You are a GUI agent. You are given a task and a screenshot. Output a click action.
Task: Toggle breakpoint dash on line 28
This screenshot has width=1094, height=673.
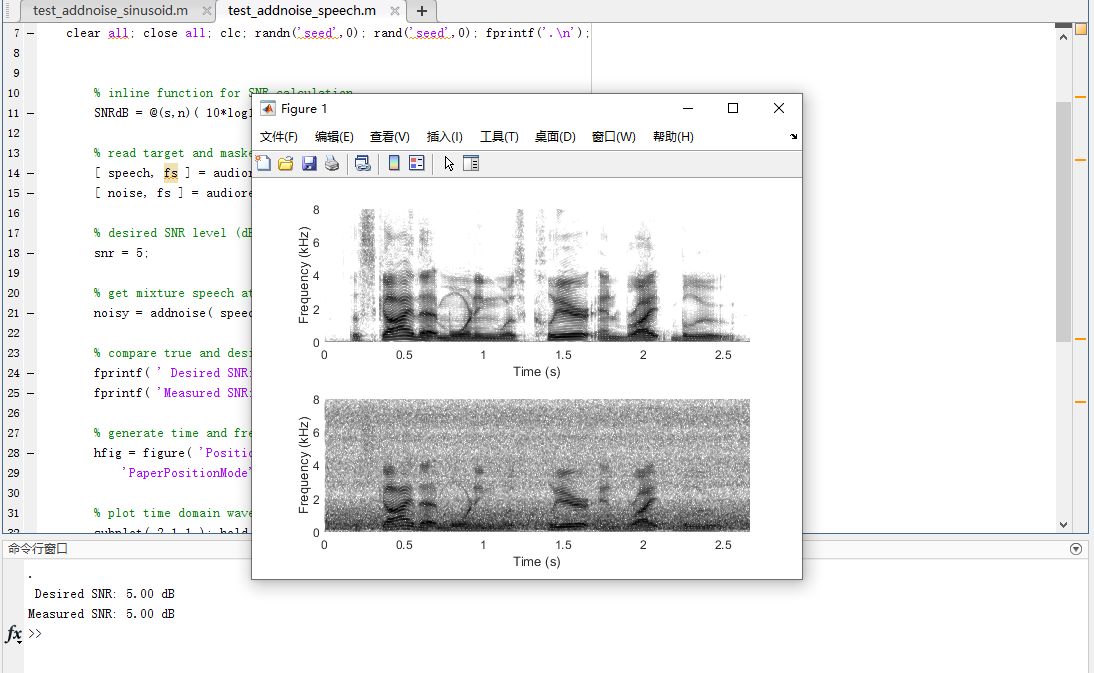31,453
